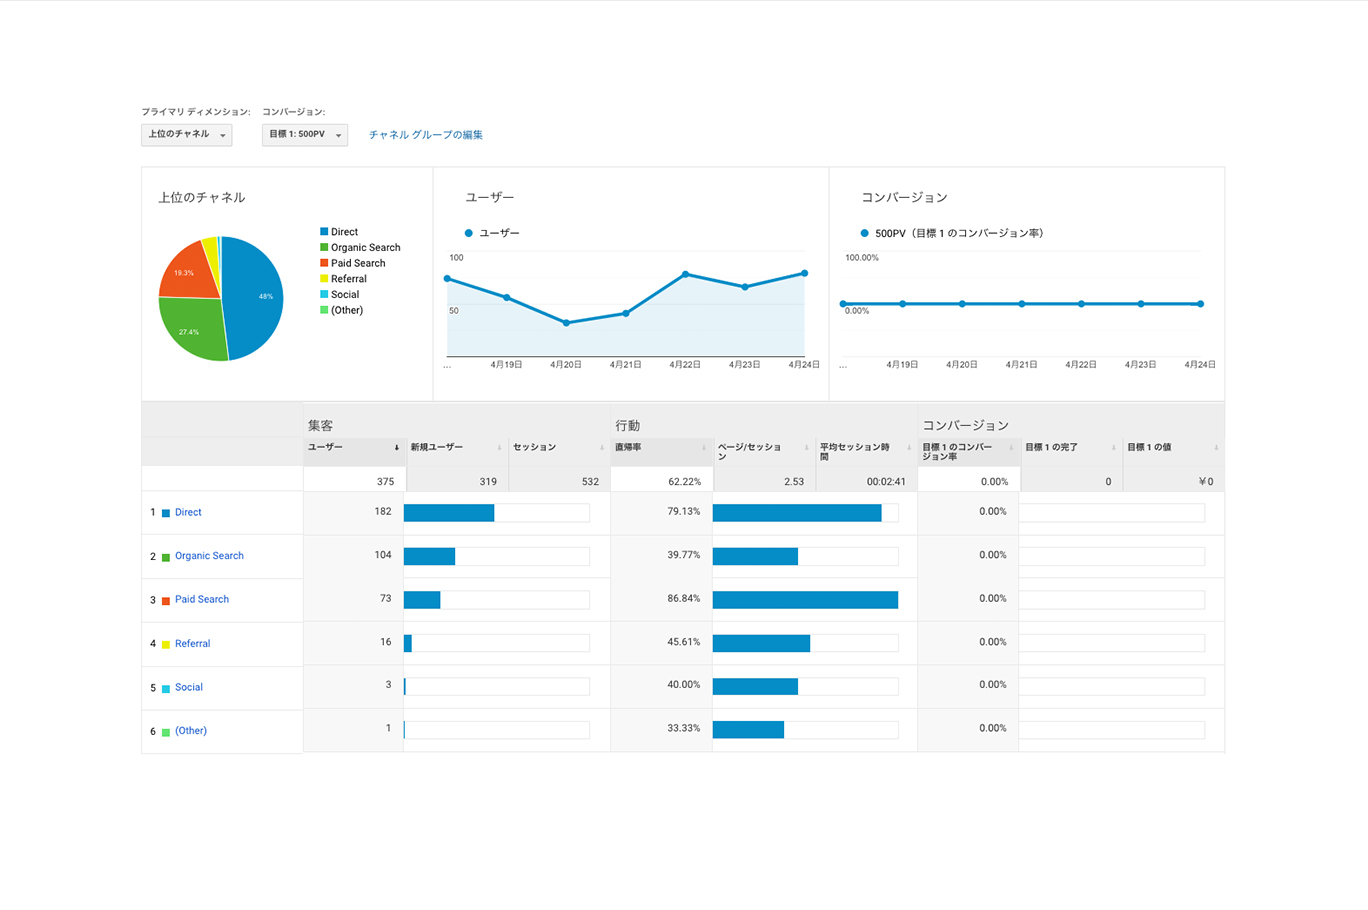
Task: Click the Social channel link
Action: tap(189, 687)
